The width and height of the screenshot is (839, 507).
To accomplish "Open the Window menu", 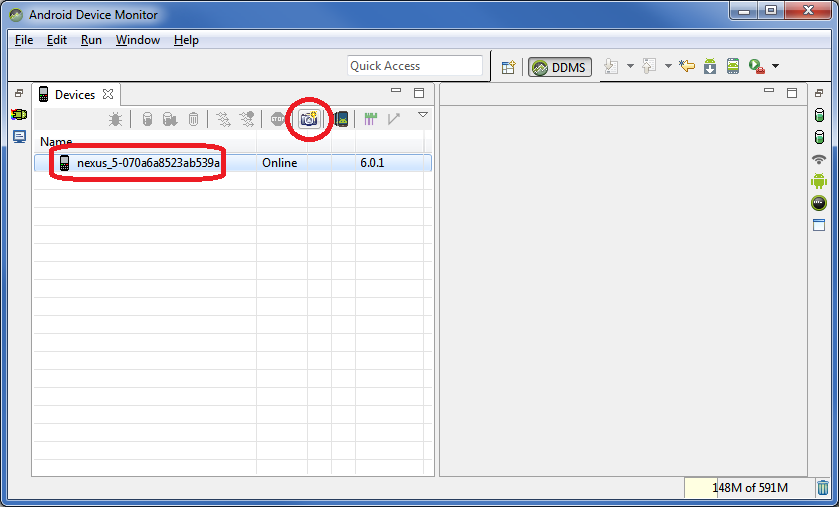I will click(x=138, y=40).
